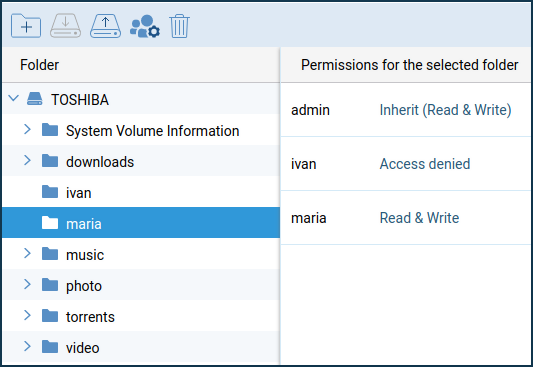Click the eject drive upload icon
This screenshot has width=533, height=367.
point(105,25)
